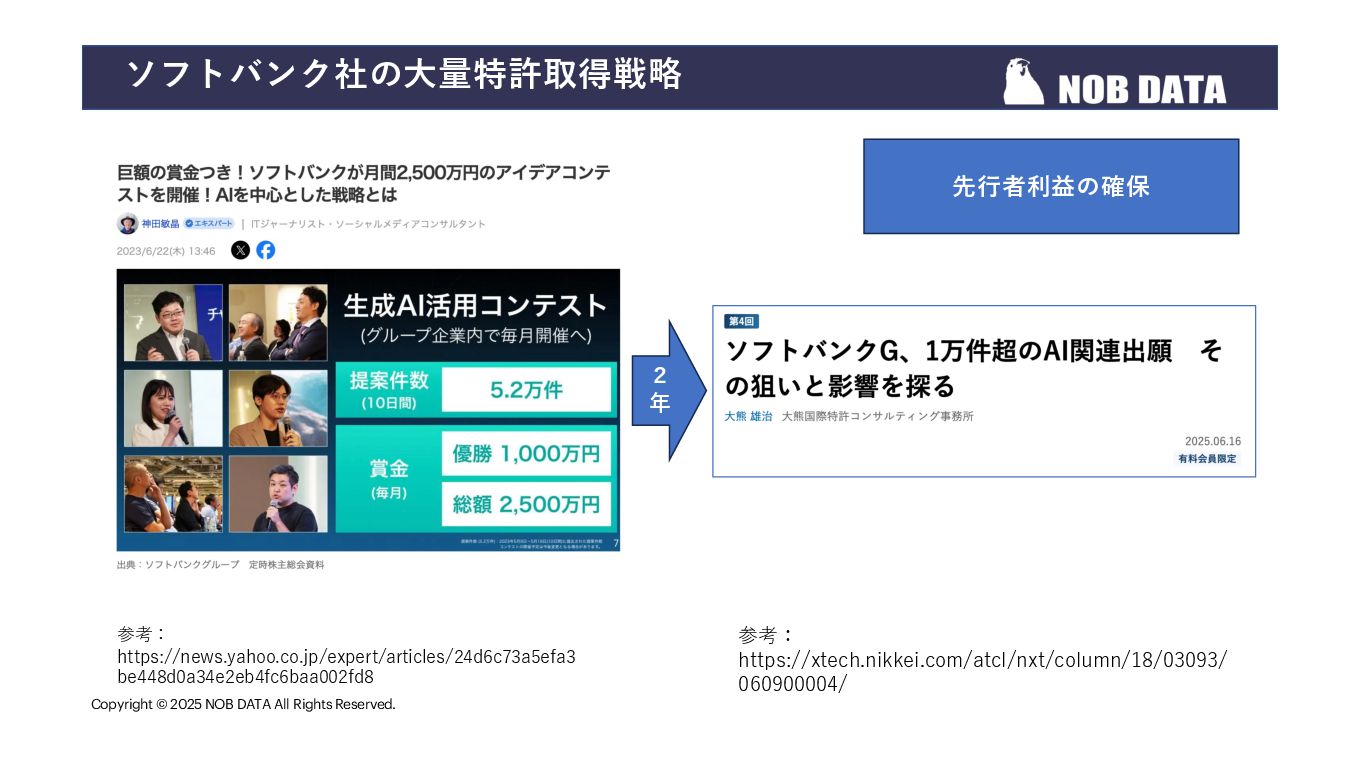Click the author avatar of 神田敏晶

point(127,224)
